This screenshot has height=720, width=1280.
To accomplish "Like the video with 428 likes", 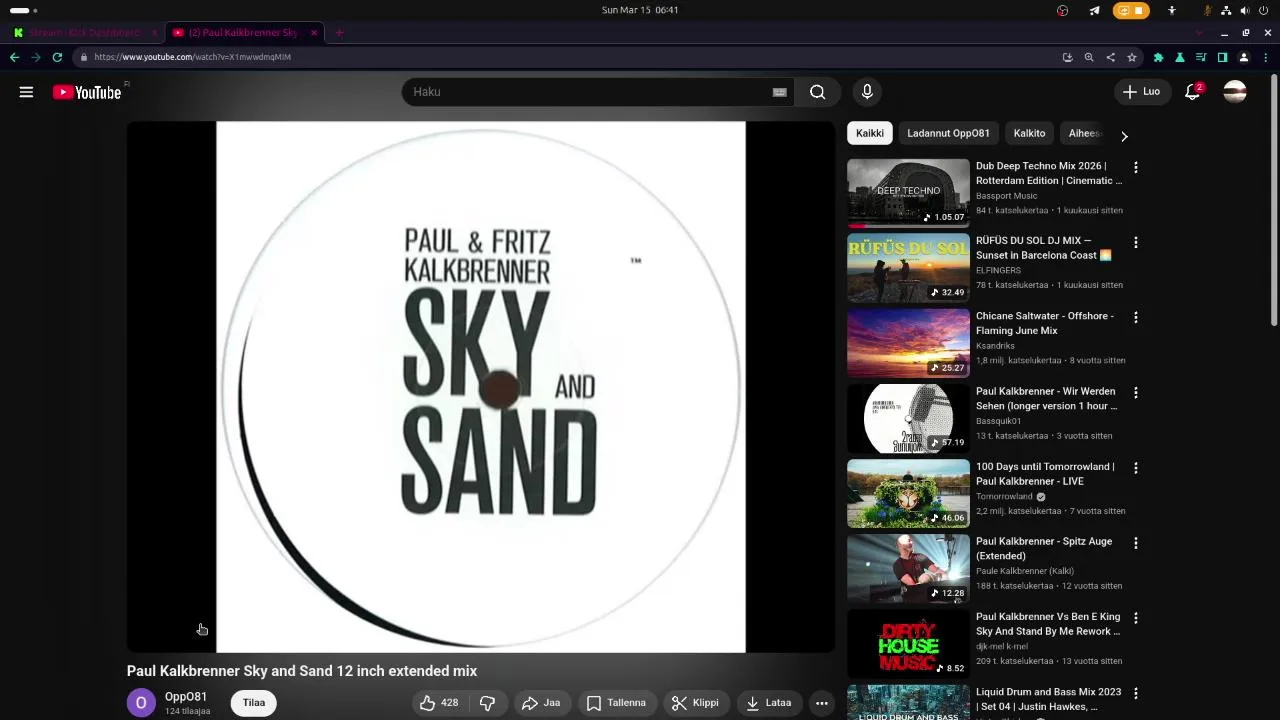I will (x=439, y=703).
